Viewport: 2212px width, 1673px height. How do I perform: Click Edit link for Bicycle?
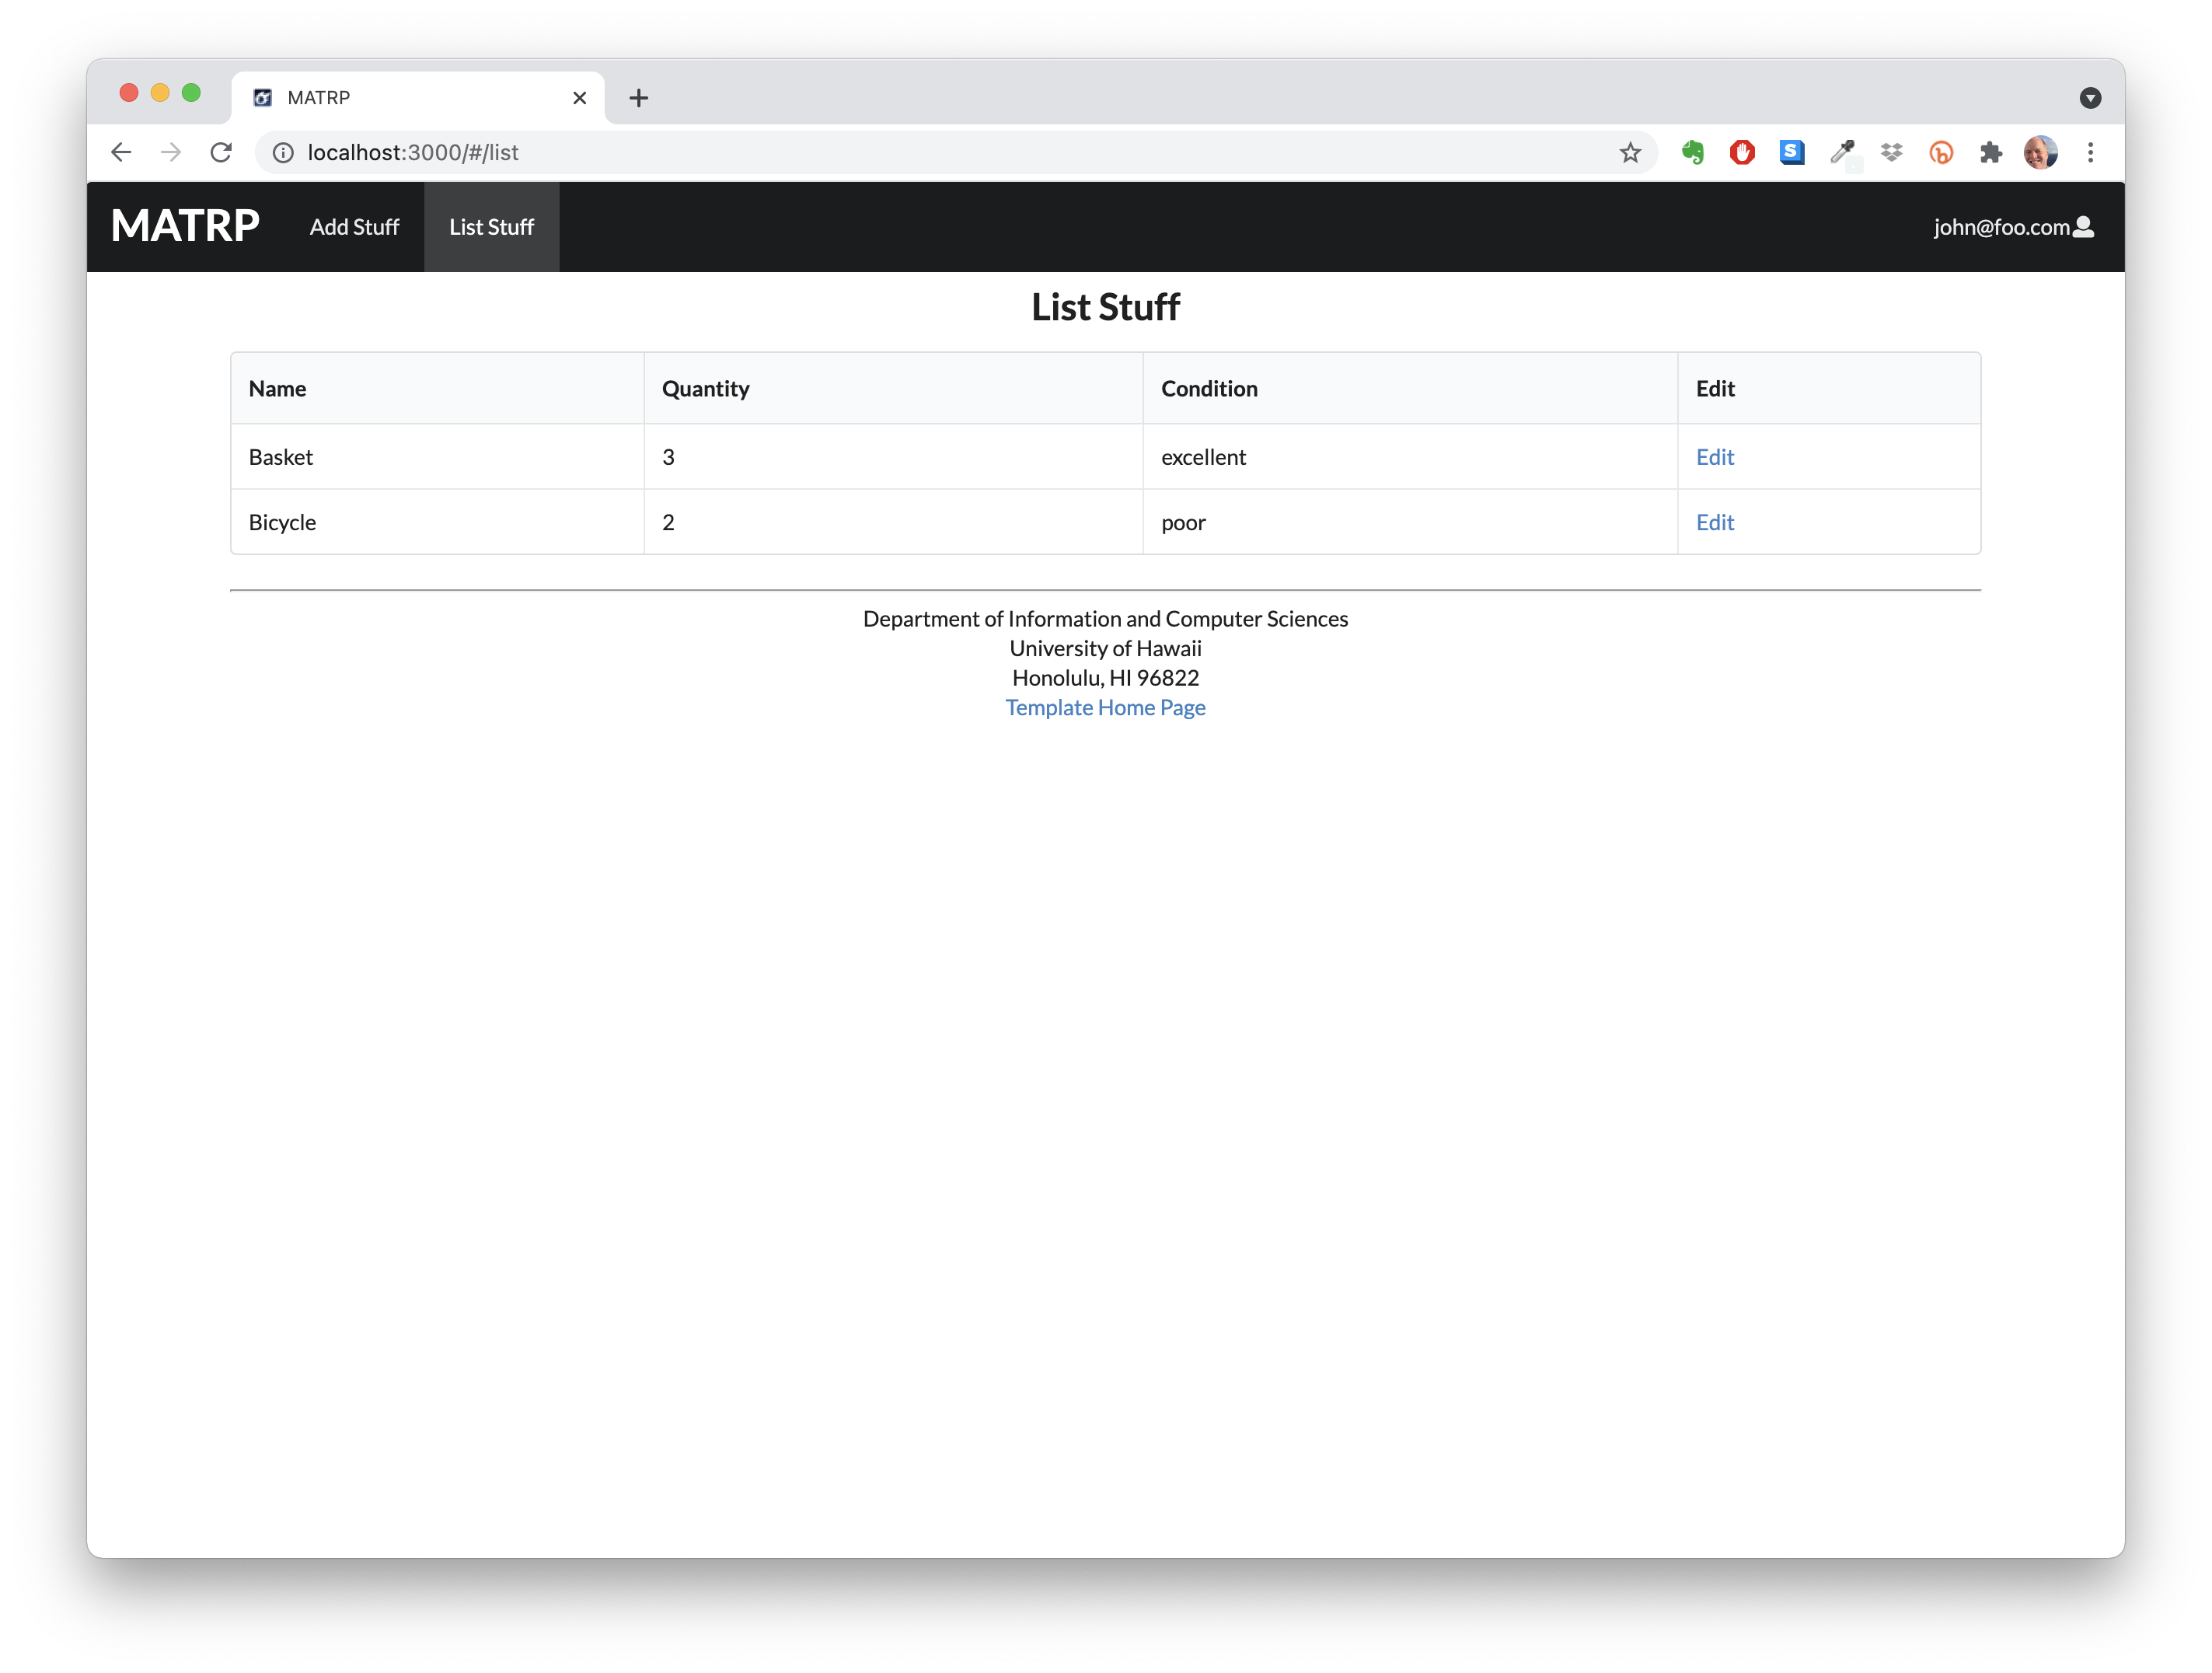point(1714,522)
